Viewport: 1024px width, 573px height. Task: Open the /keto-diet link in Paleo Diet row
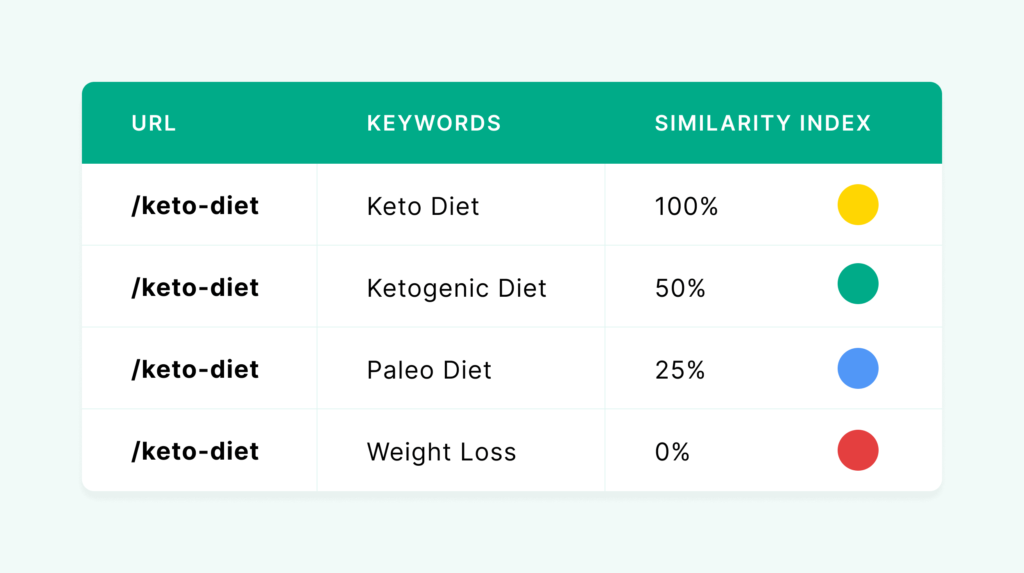195,370
